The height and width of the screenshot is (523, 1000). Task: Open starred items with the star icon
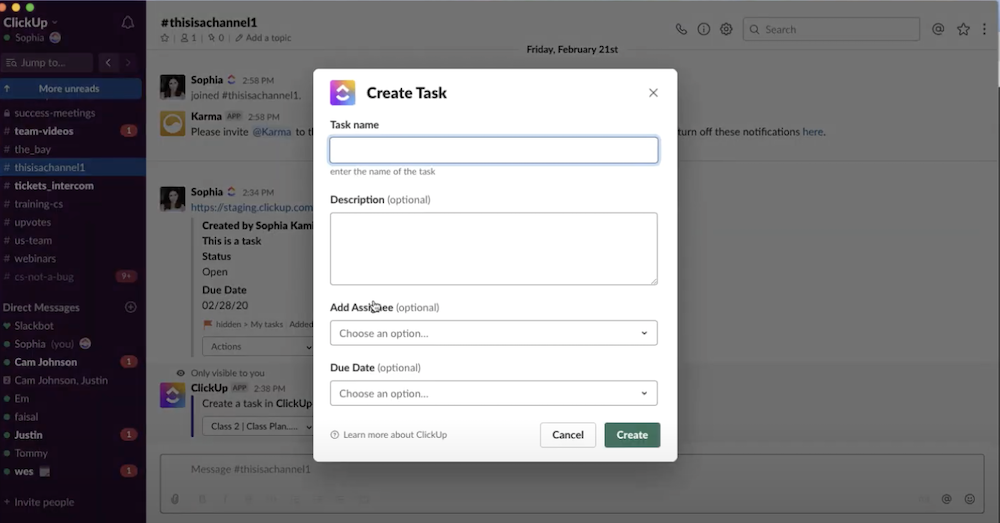(x=963, y=29)
